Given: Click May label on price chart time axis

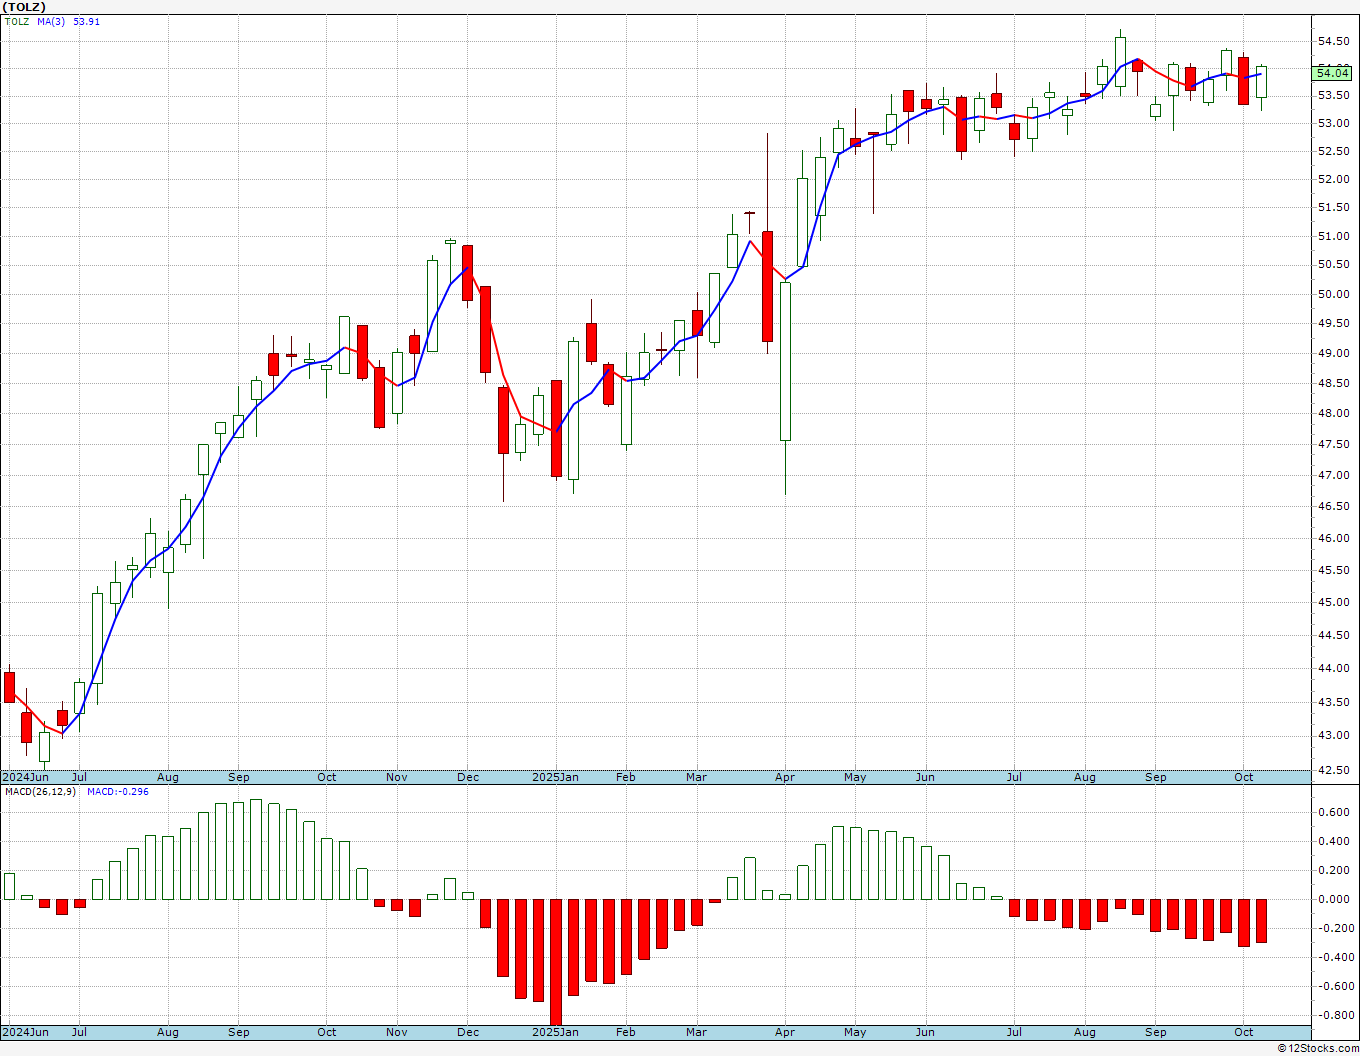Looking at the screenshot, I should coord(855,777).
